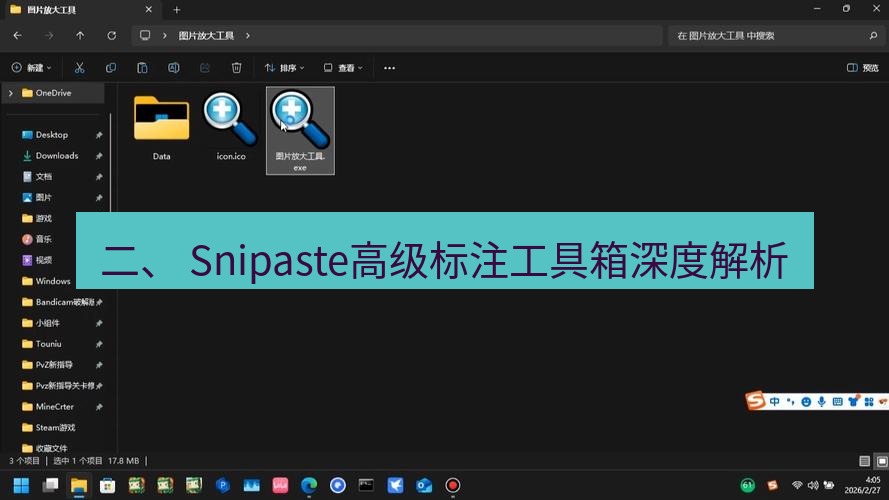The height and width of the screenshot is (500, 889).
Task: Open the three-dot more options menu
Action: point(389,68)
